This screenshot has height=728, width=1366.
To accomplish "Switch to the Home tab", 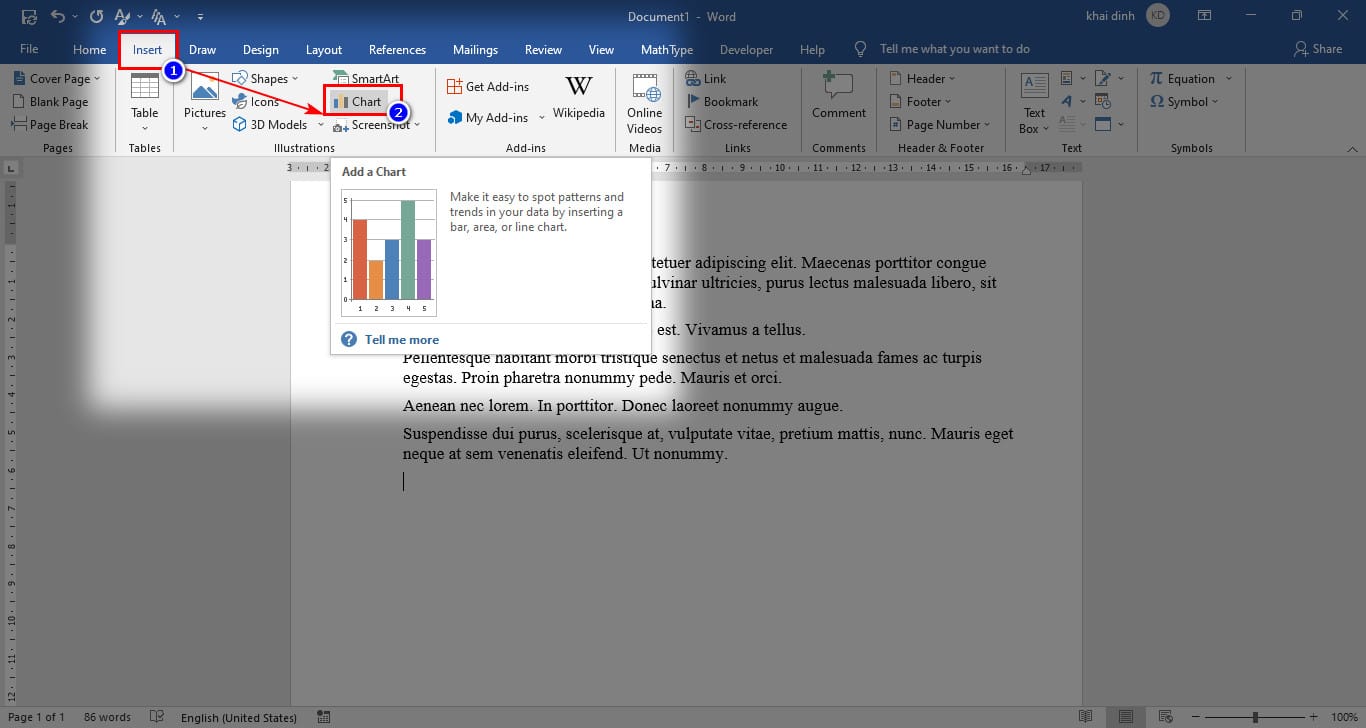I will point(89,49).
